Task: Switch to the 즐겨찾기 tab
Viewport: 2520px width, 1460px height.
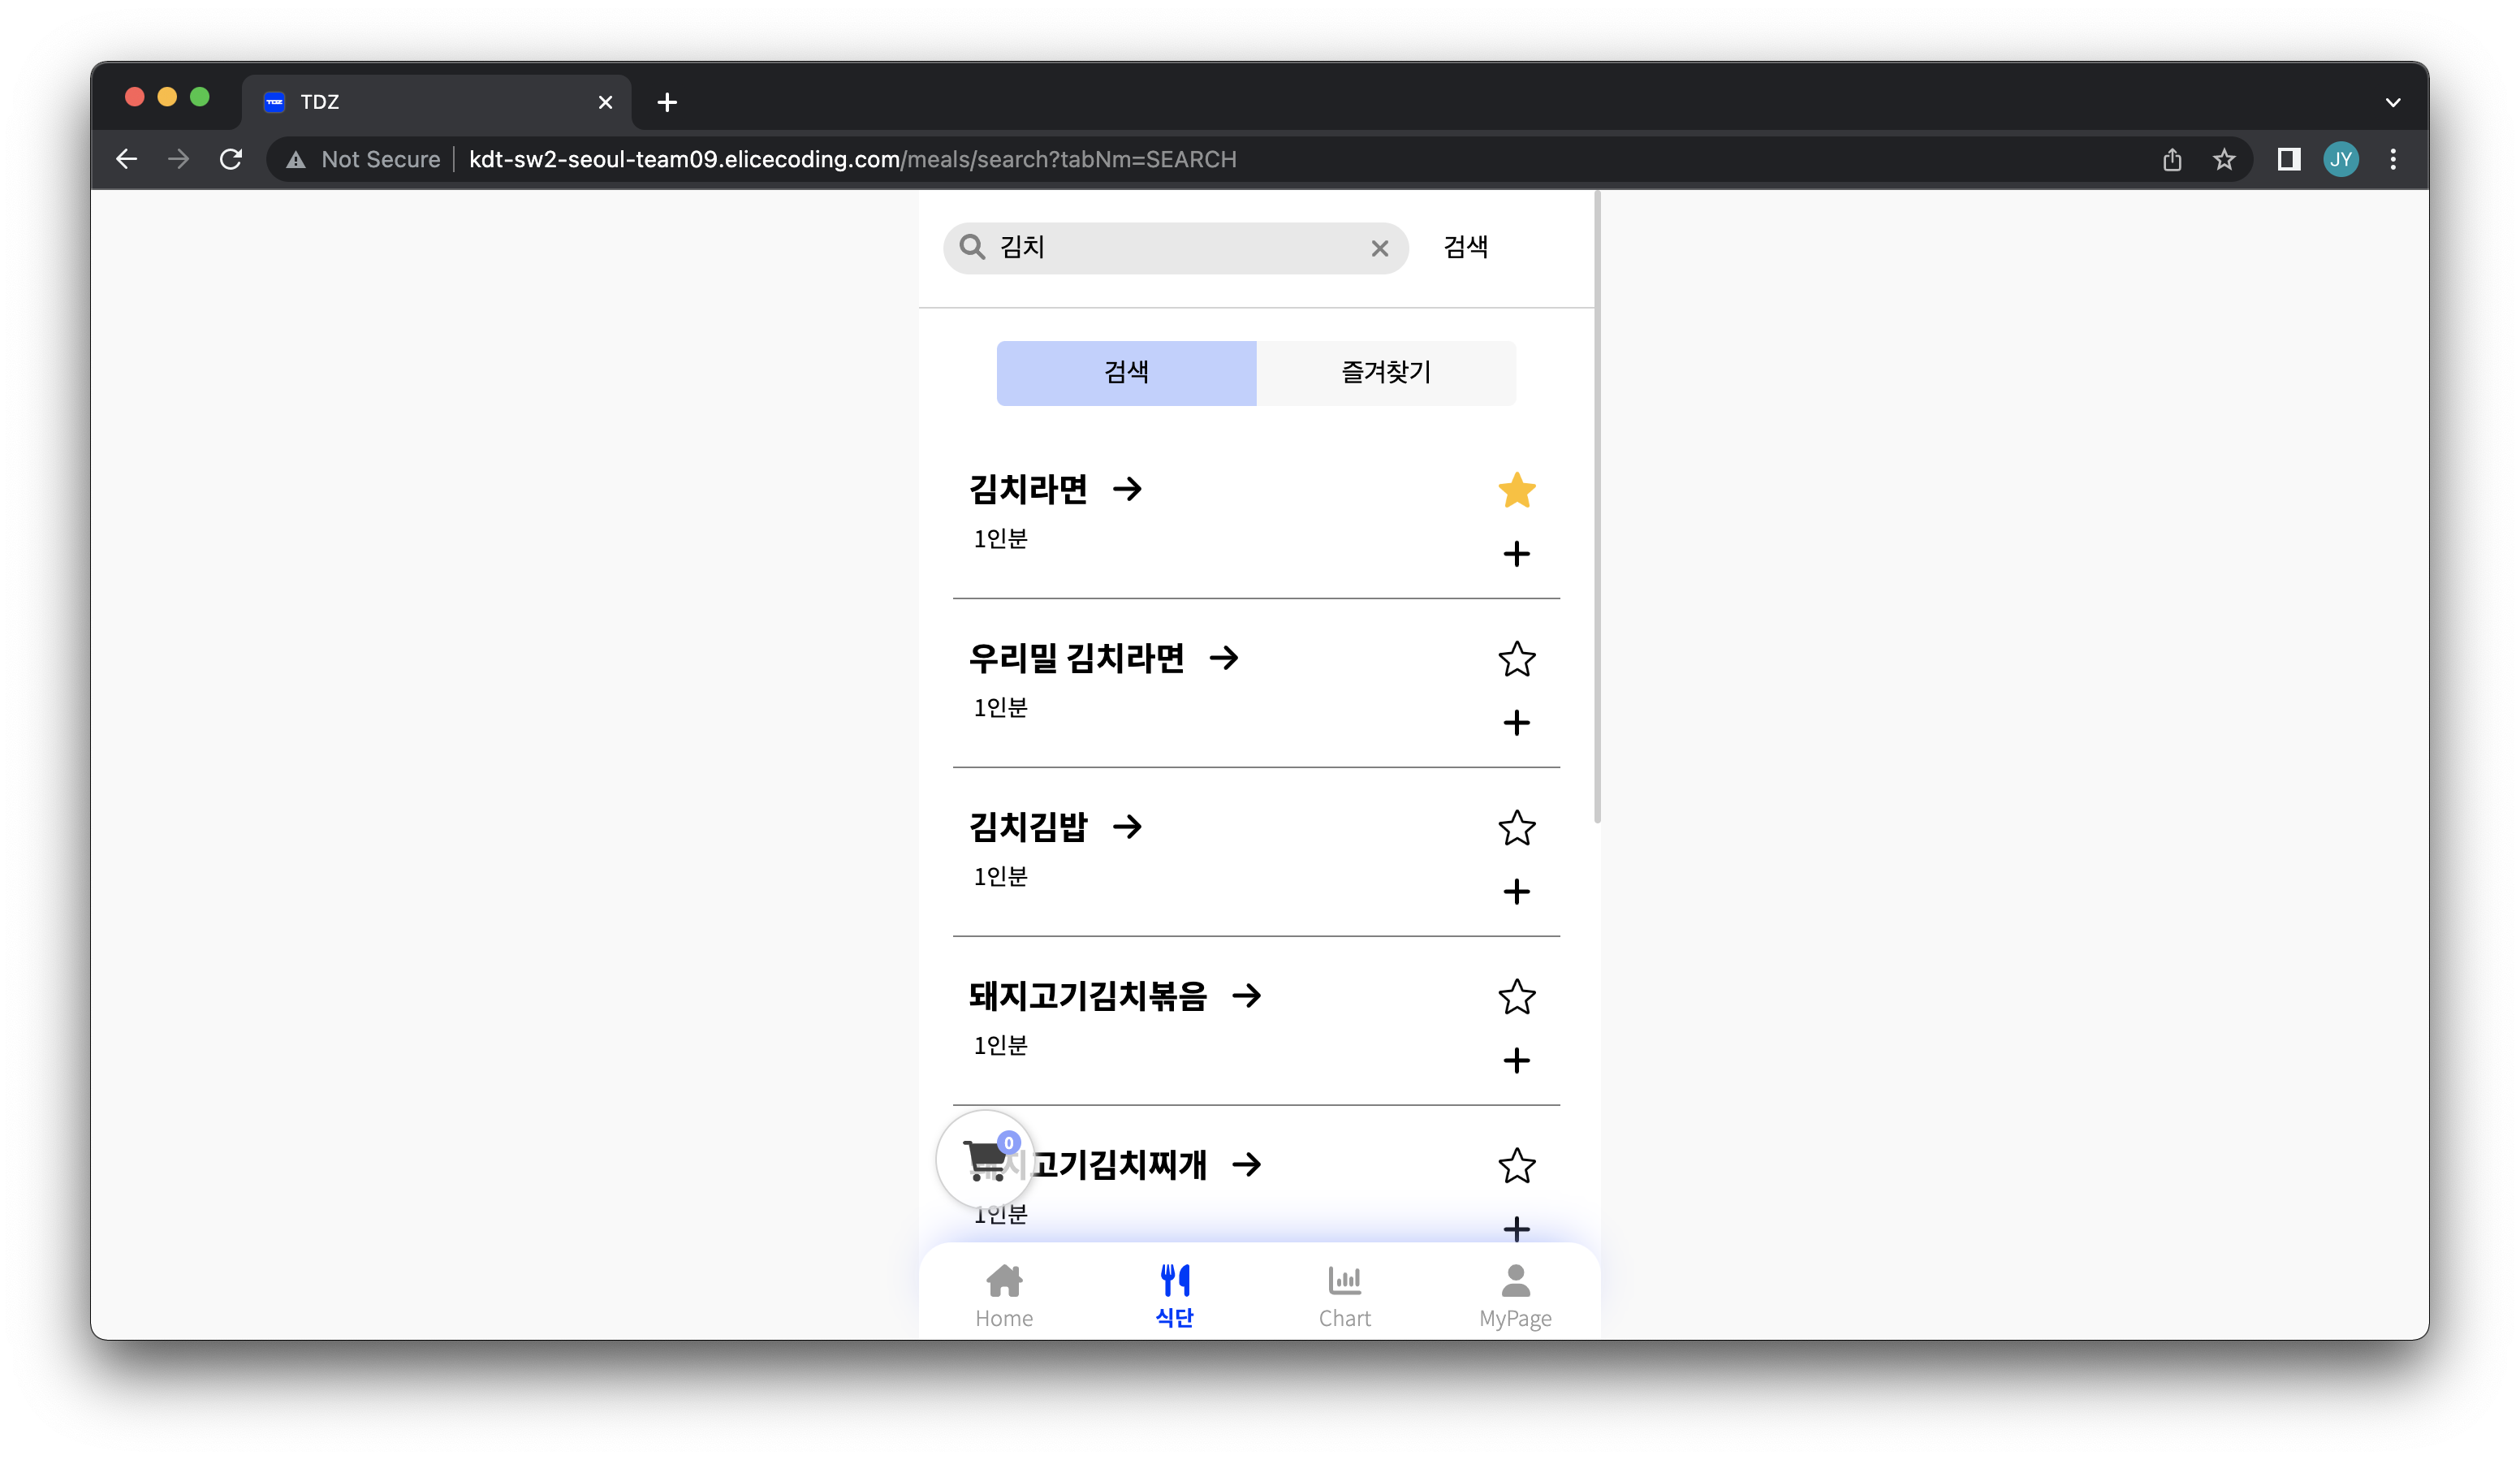Action: coord(1386,373)
